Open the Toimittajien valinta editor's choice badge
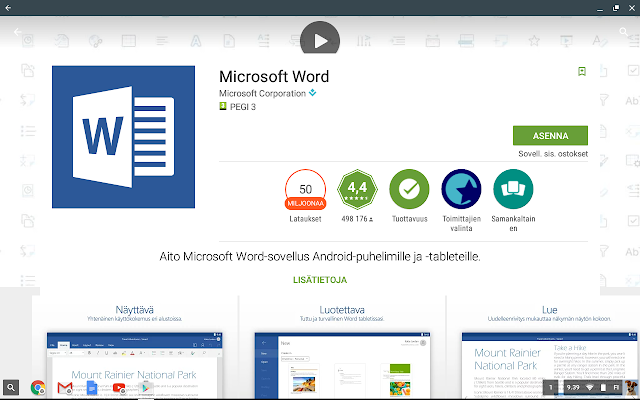The image size is (640, 400). pos(461,189)
